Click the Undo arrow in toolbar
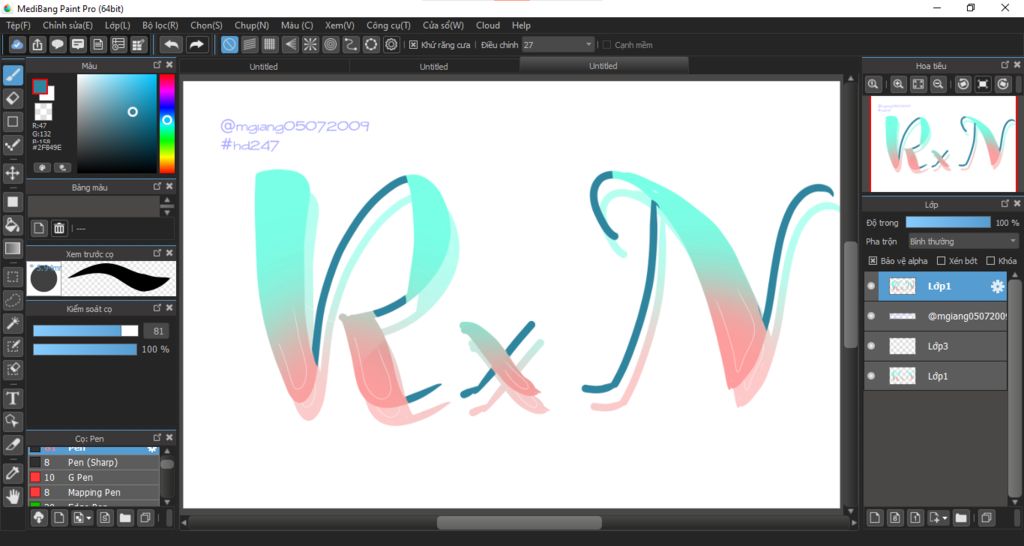Image resolution: width=1024 pixels, height=546 pixels. coord(171,44)
